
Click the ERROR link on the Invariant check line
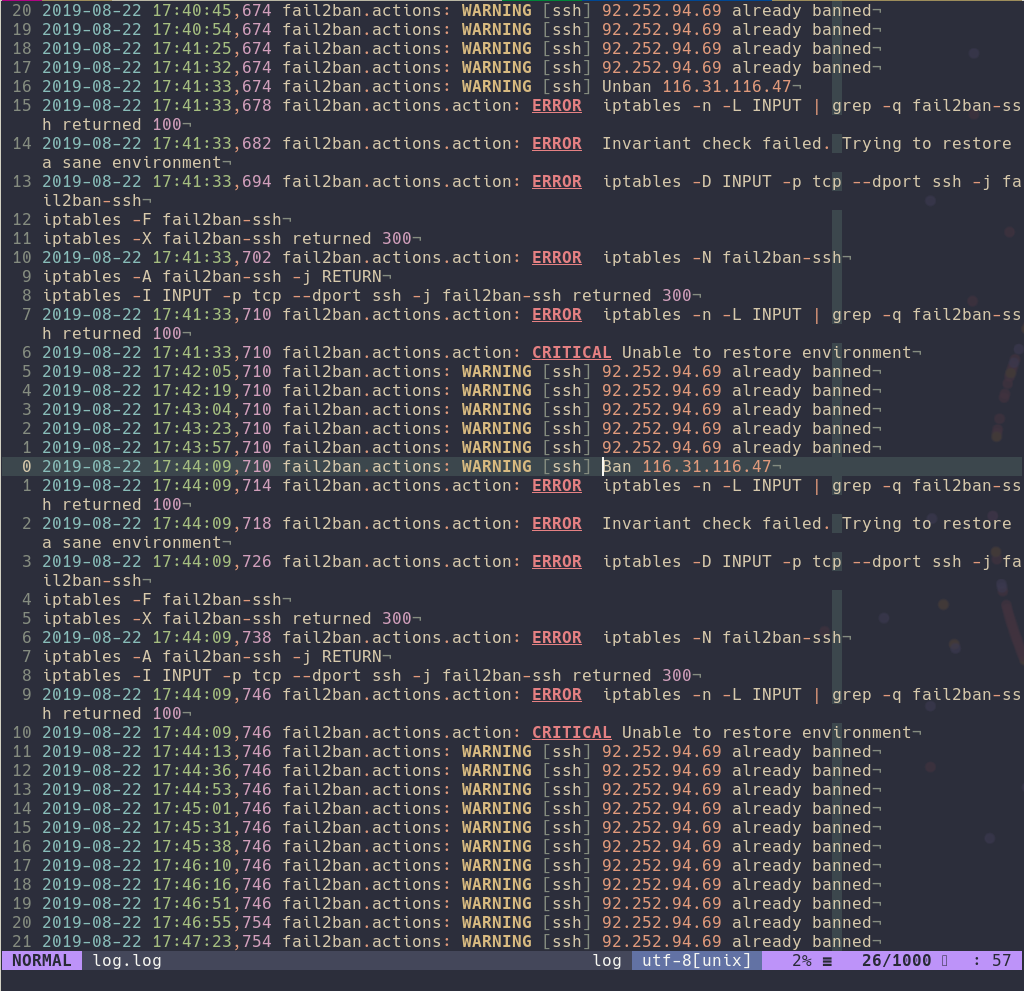556,143
